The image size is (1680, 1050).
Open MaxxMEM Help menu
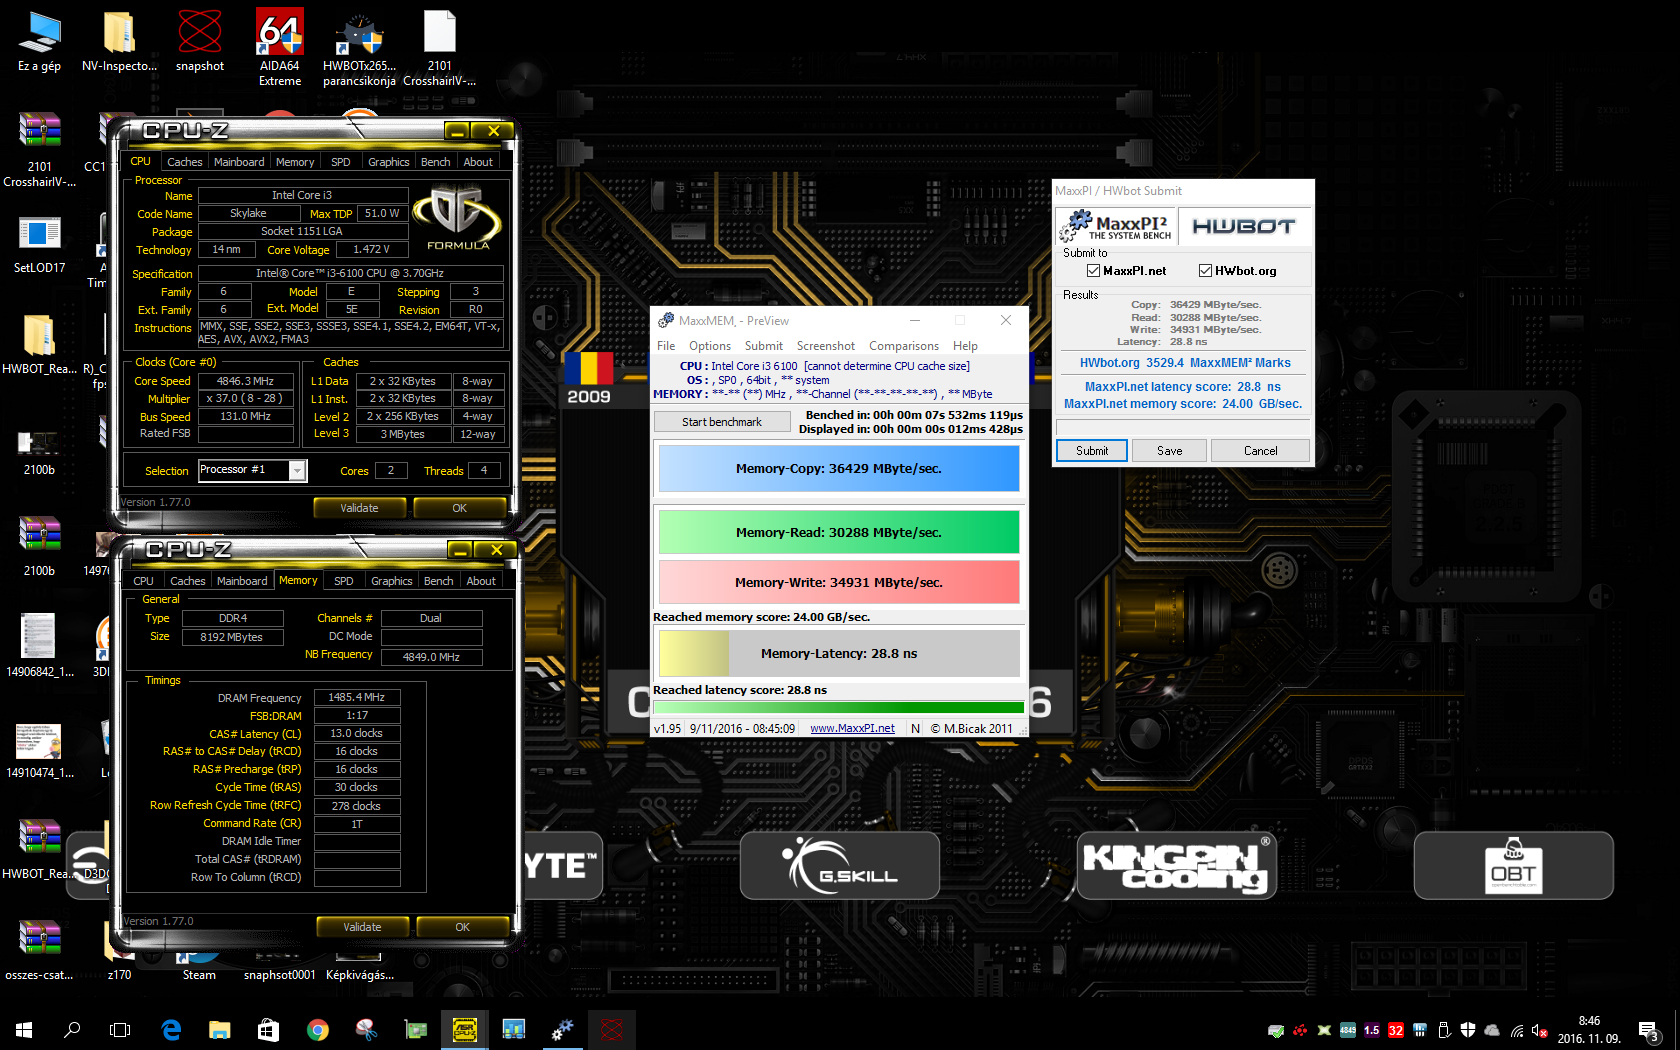965,346
